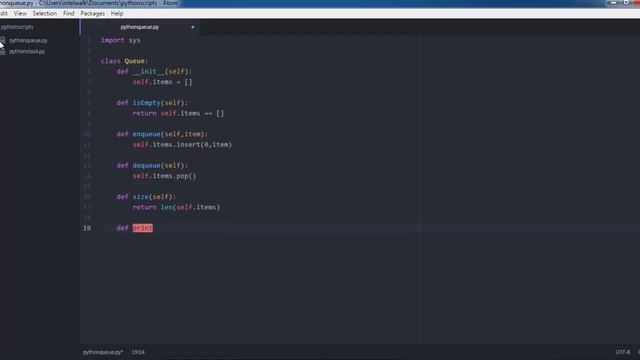This screenshot has width=640, height=360.
Task: Click the modified dot on pythonqueue.py tab
Action: (193, 27)
